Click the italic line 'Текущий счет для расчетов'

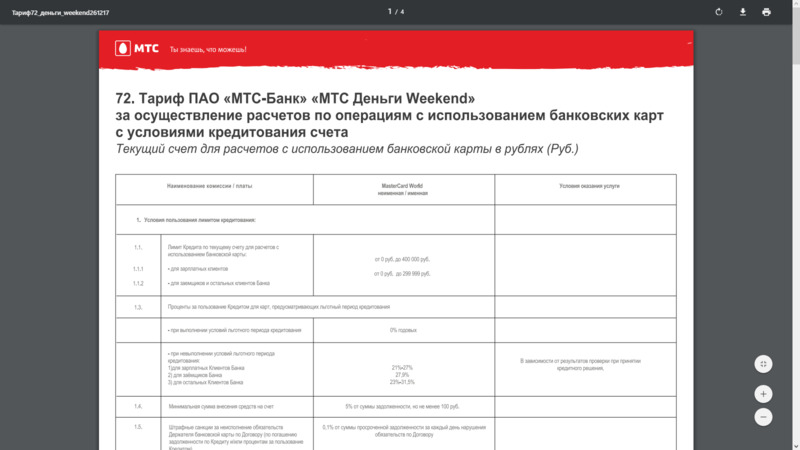pyautogui.click(x=347, y=149)
